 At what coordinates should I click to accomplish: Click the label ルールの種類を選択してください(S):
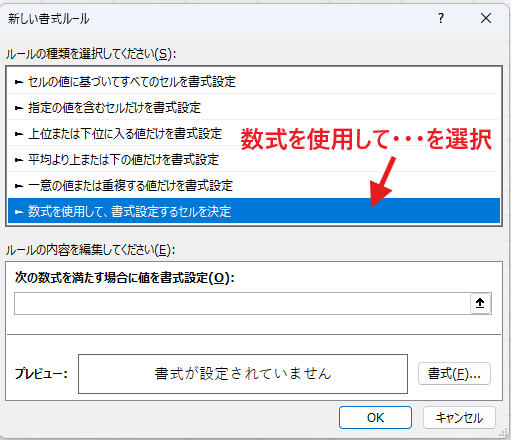pos(91,54)
